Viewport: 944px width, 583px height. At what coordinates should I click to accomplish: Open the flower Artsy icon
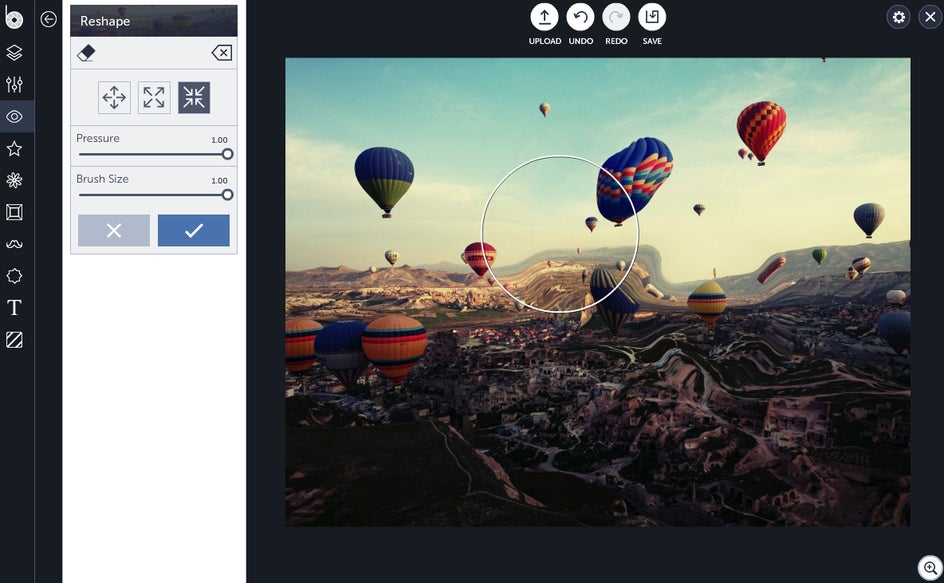pos(14,180)
